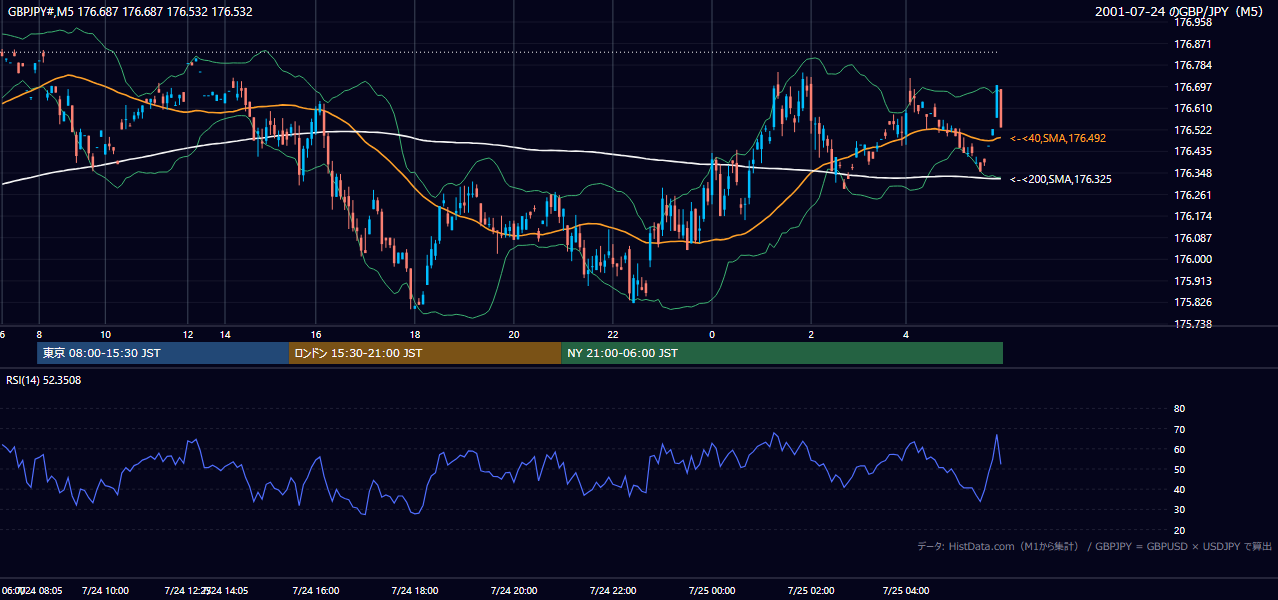Click price axis value 175.913
This screenshot has width=1278, height=600.
tap(1192, 281)
